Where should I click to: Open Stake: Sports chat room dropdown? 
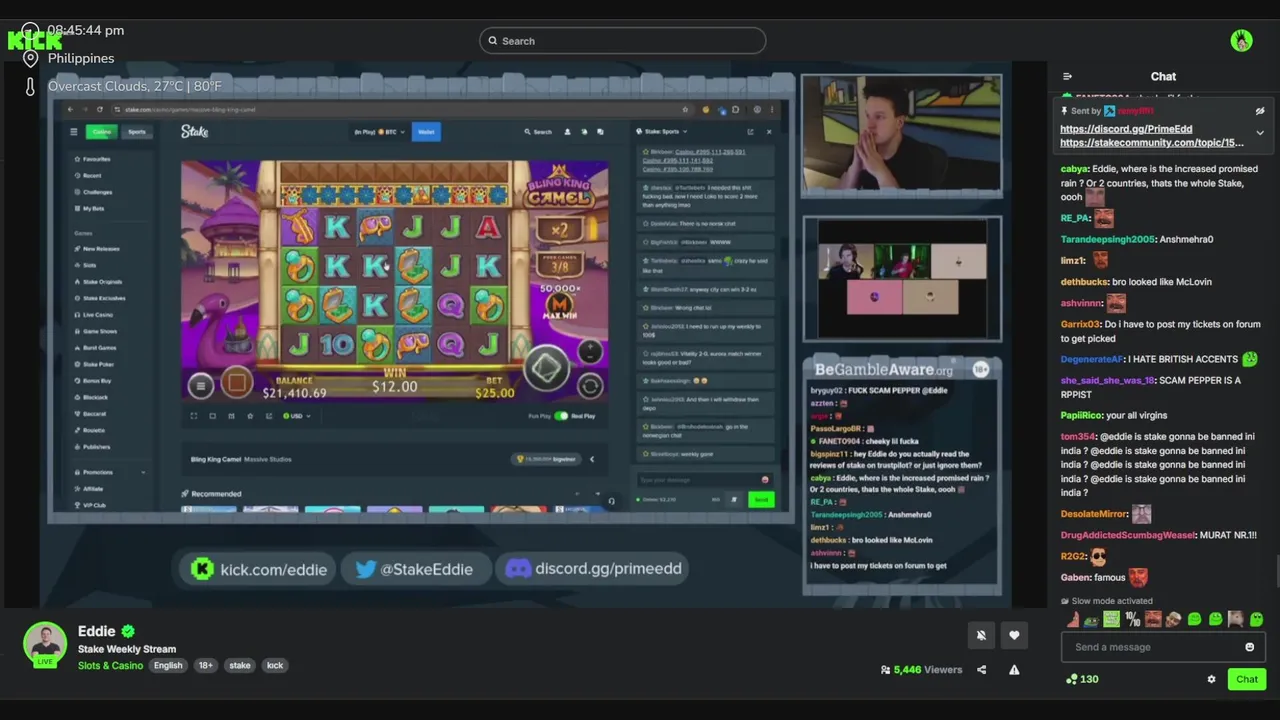point(662,132)
